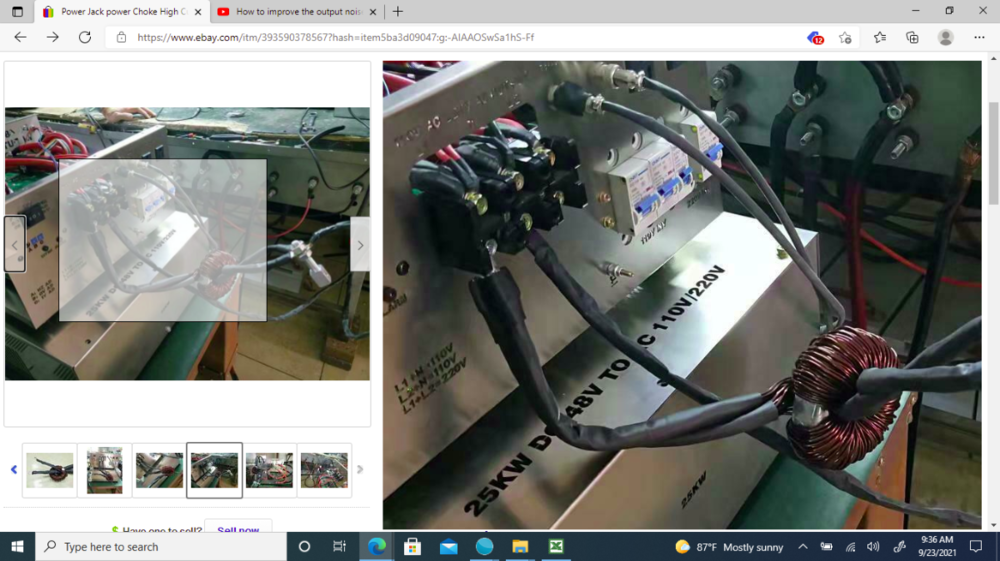Open Microsoft Edge from taskbar
Image resolution: width=1000 pixels, height=561 pixels.
pyautogui.click(x=377, y=546)
